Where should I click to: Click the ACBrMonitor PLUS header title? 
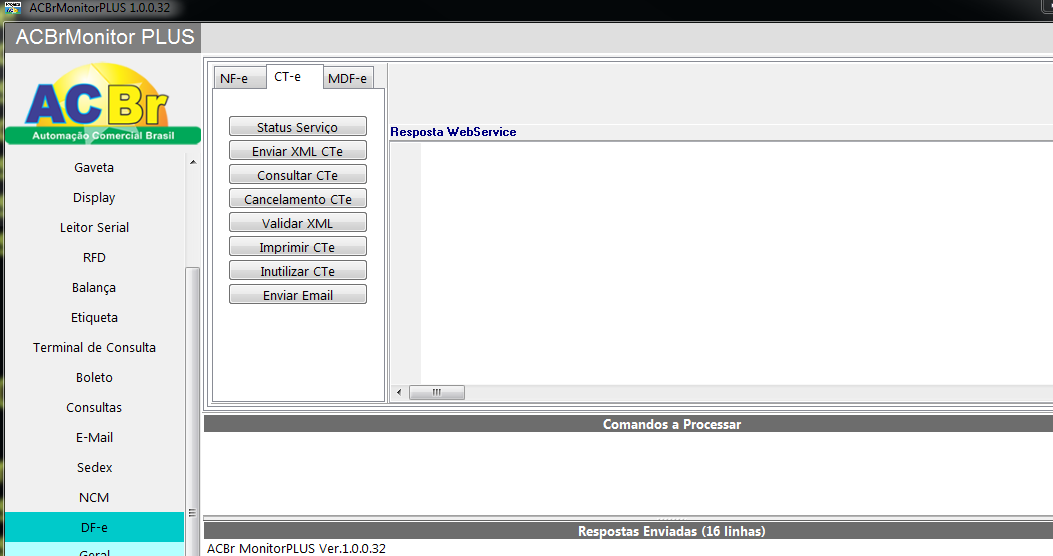point(105,37)
